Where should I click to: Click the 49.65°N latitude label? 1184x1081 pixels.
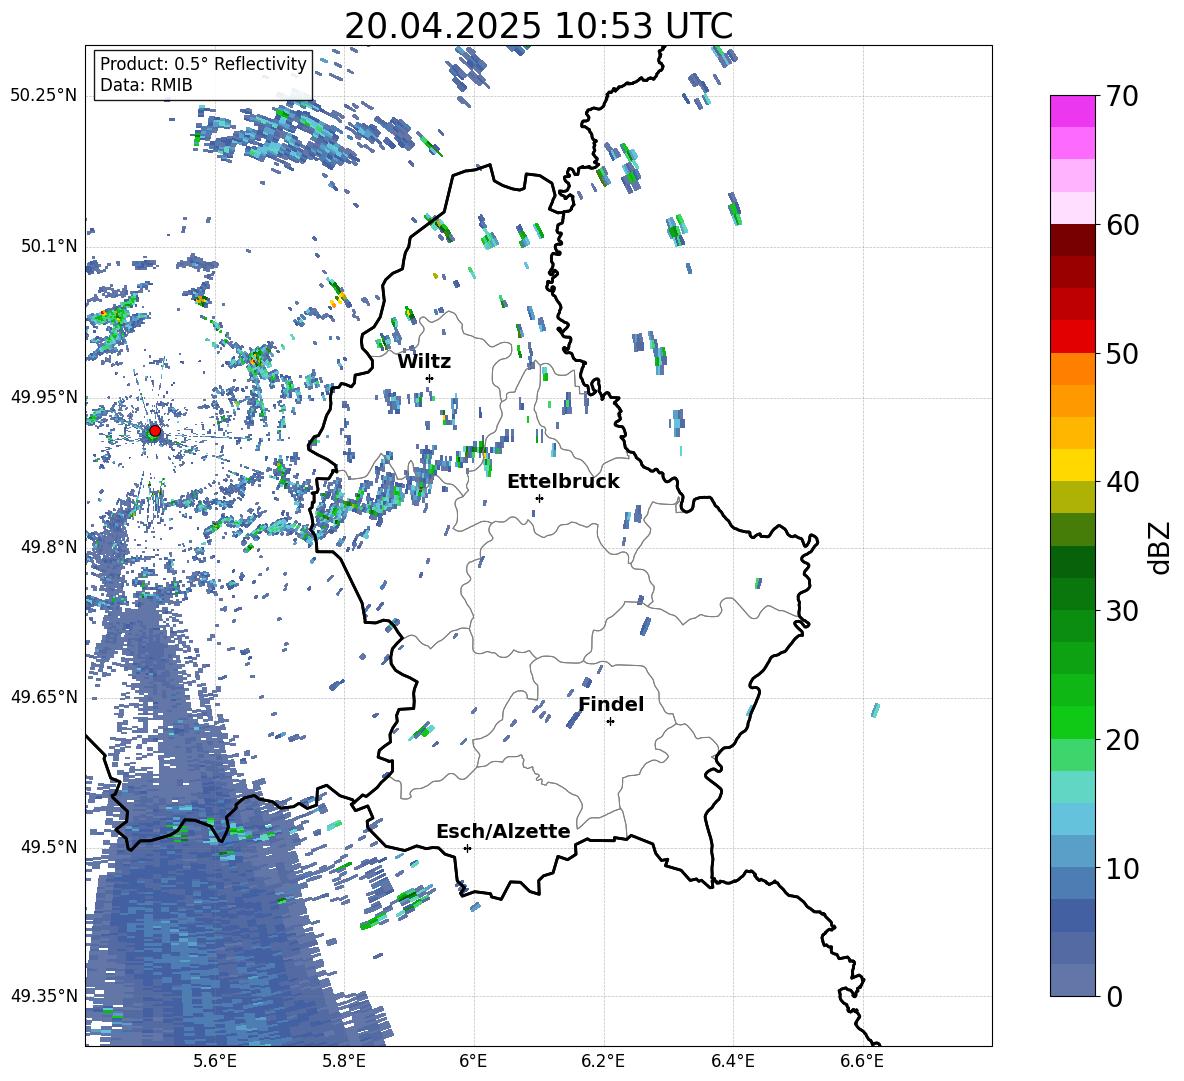[x=44, y=696]
